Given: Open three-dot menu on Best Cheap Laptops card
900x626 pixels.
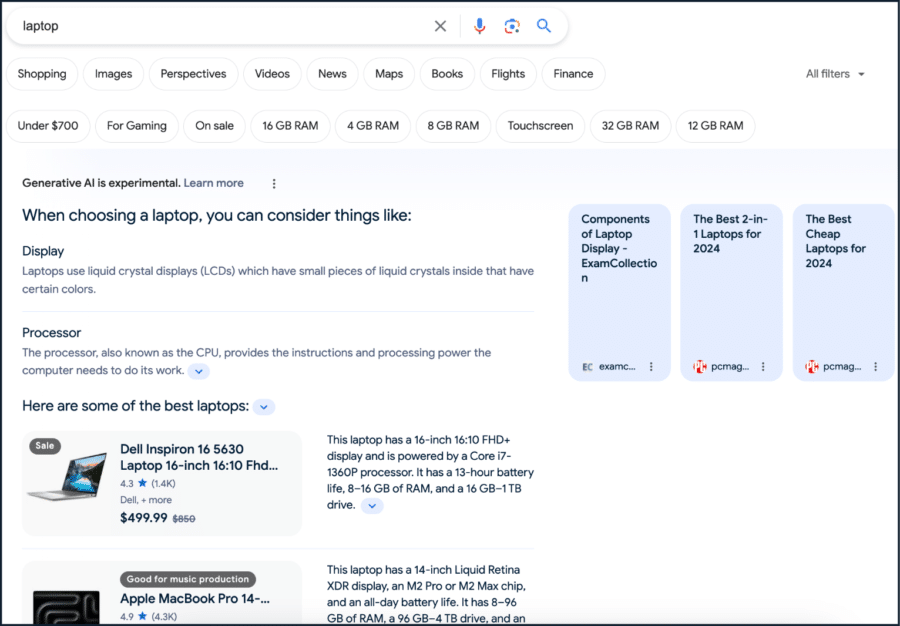Looking at the screenshot, I should (875, 367).
